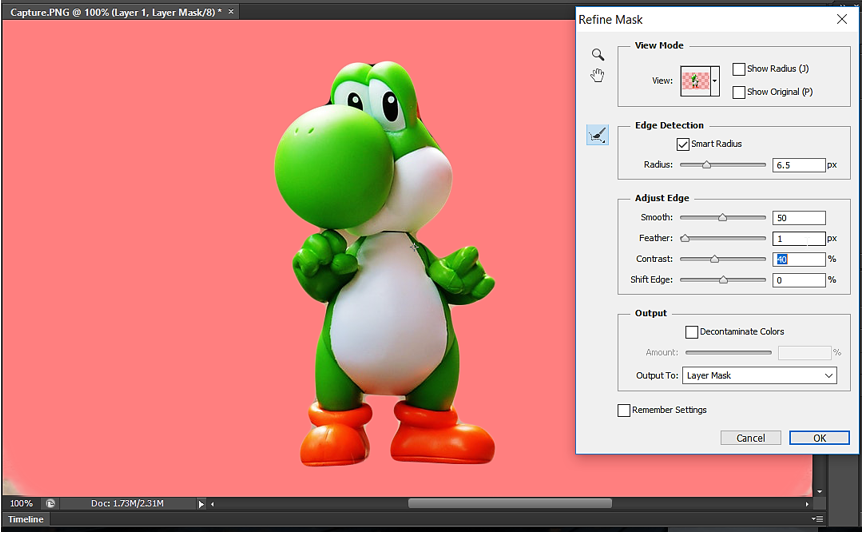Click the Feather slider handle
Image resolution: width=864 pixels, height=533 pixels.
(x=685, y=238)
